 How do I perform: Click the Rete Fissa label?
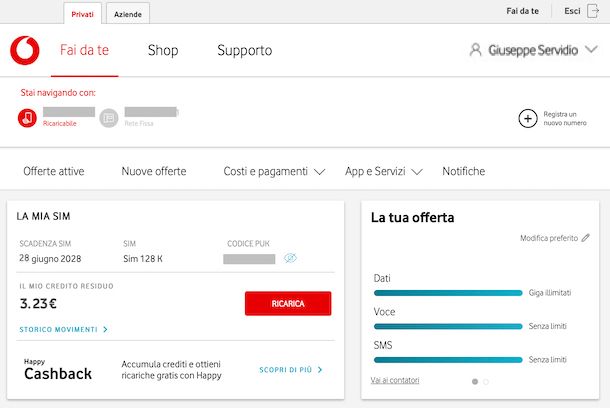(139, 123)
